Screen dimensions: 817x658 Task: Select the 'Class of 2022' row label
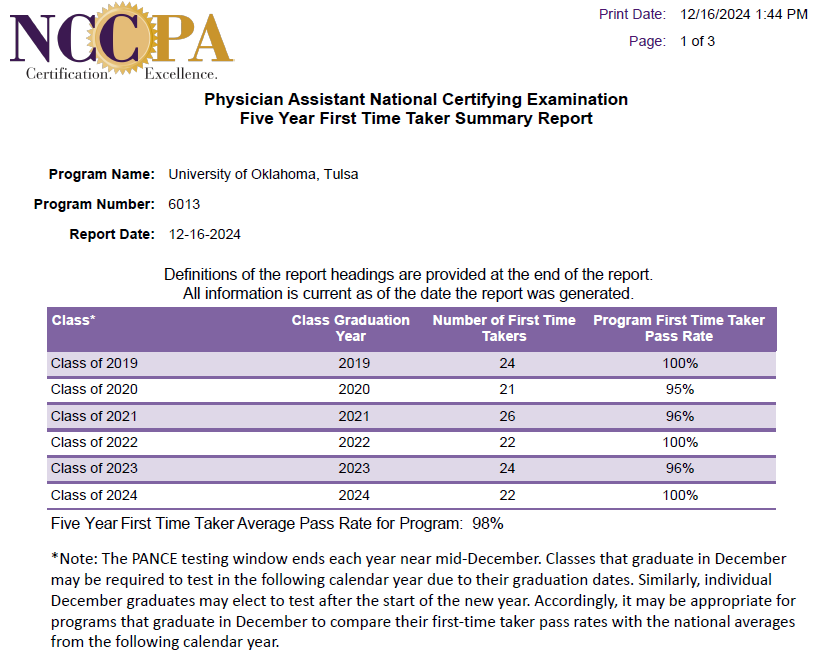tap(94, 442)
